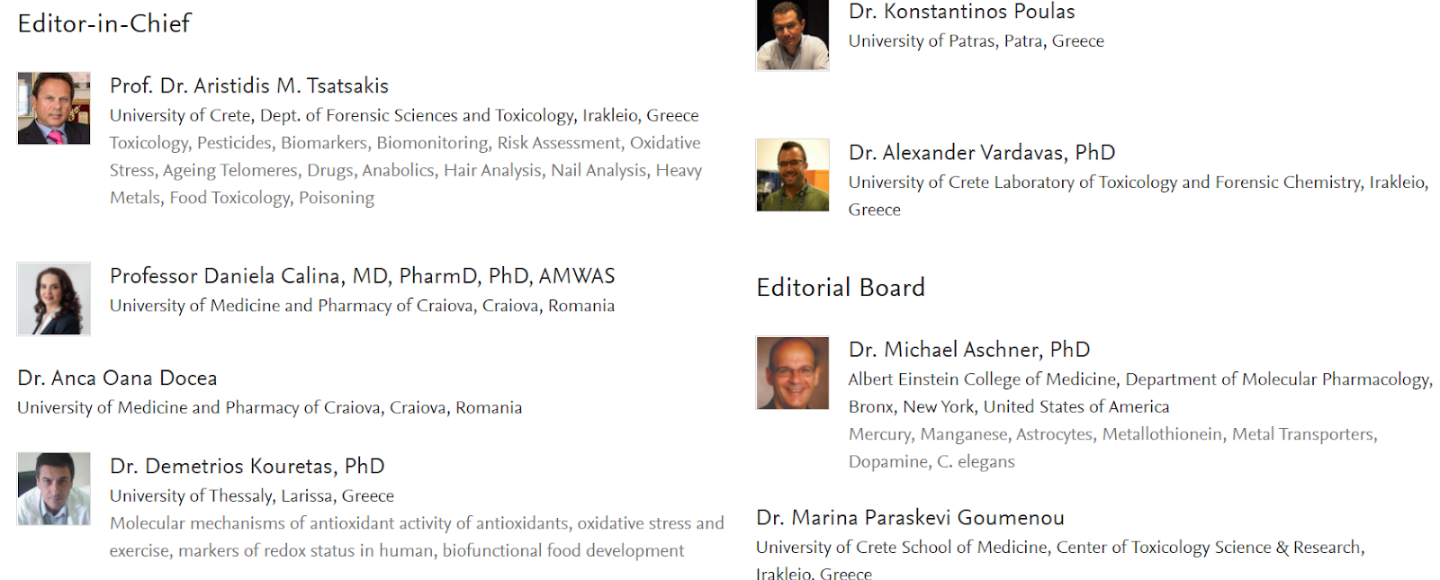Open Dr. Marina Paraskevi Goumenou's name
Image resolution: width=1440 pixels, height=580 pixels.
[x=910, y=518]
